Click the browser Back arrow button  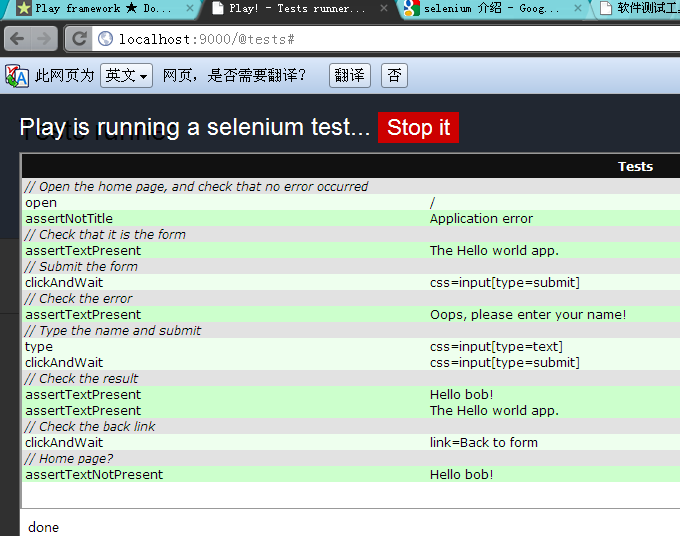coord(17,39)
